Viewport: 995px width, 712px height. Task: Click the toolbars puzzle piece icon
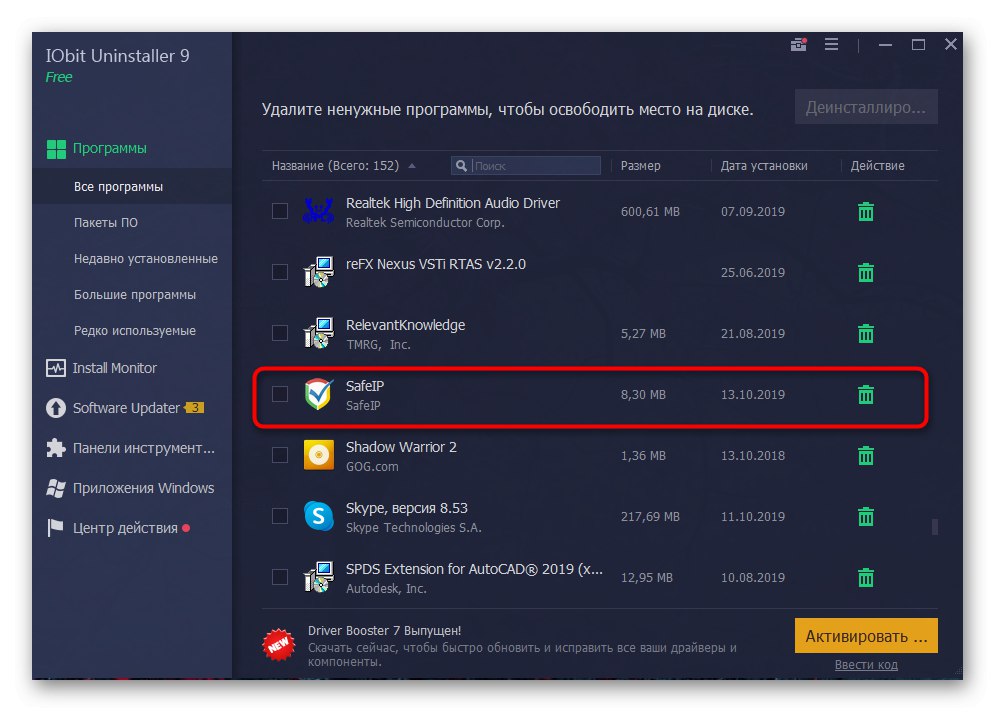(56, 448)
